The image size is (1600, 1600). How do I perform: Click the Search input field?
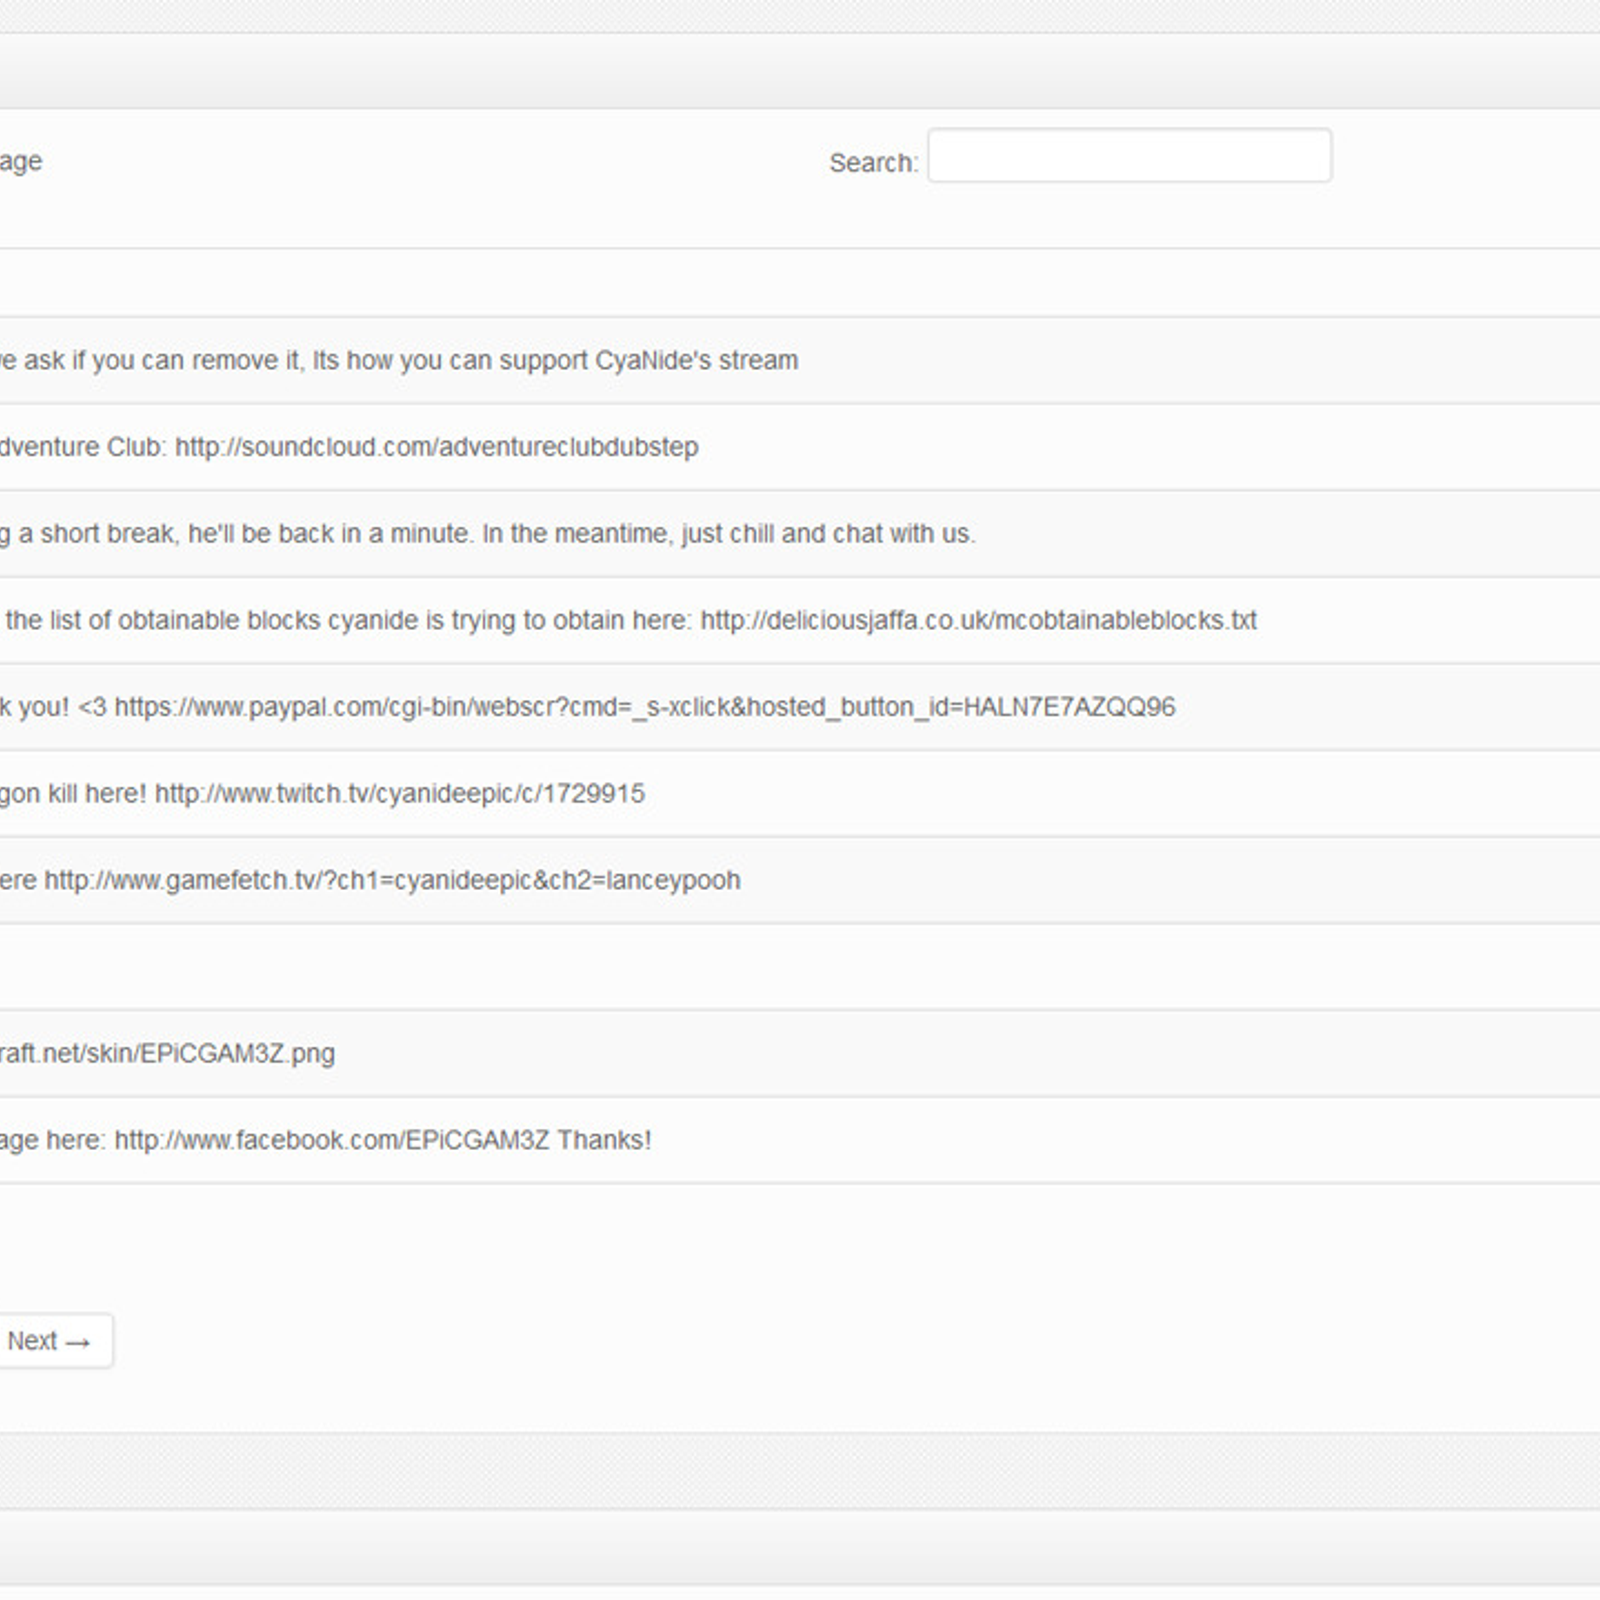pyautogui.click(x=1129, y=156)
